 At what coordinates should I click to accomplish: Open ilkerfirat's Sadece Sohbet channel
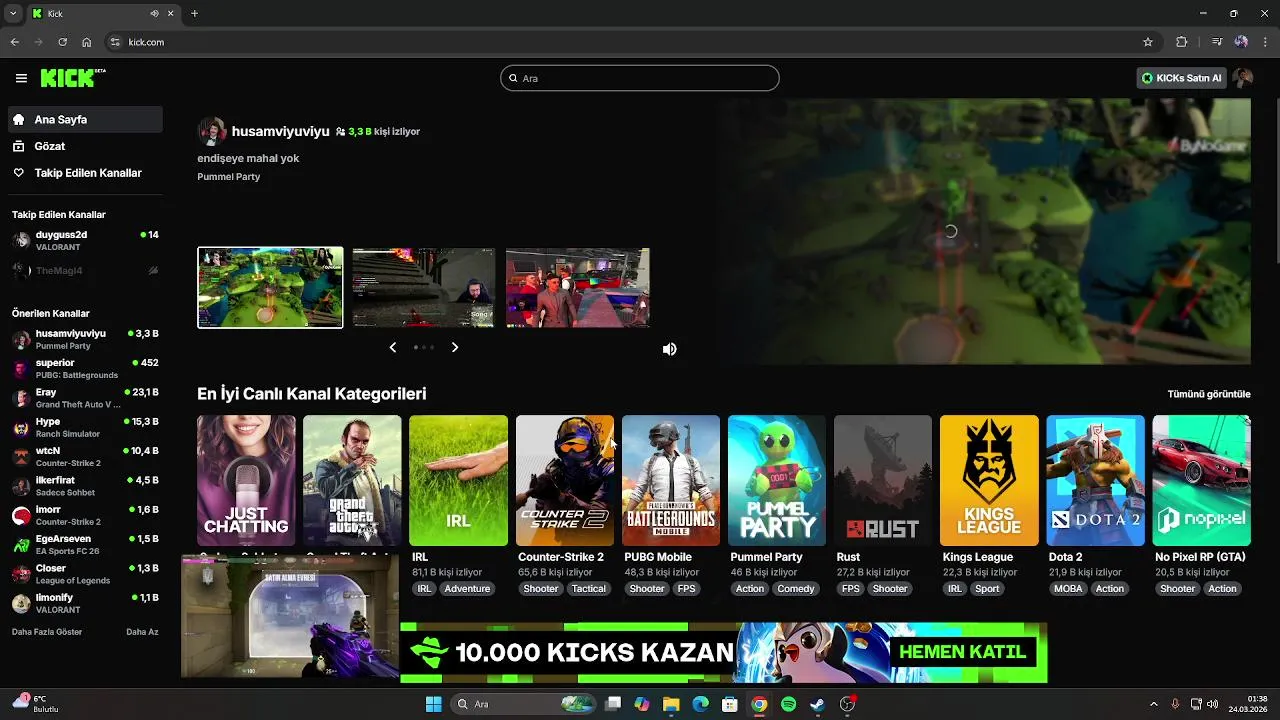click(86, 486)
